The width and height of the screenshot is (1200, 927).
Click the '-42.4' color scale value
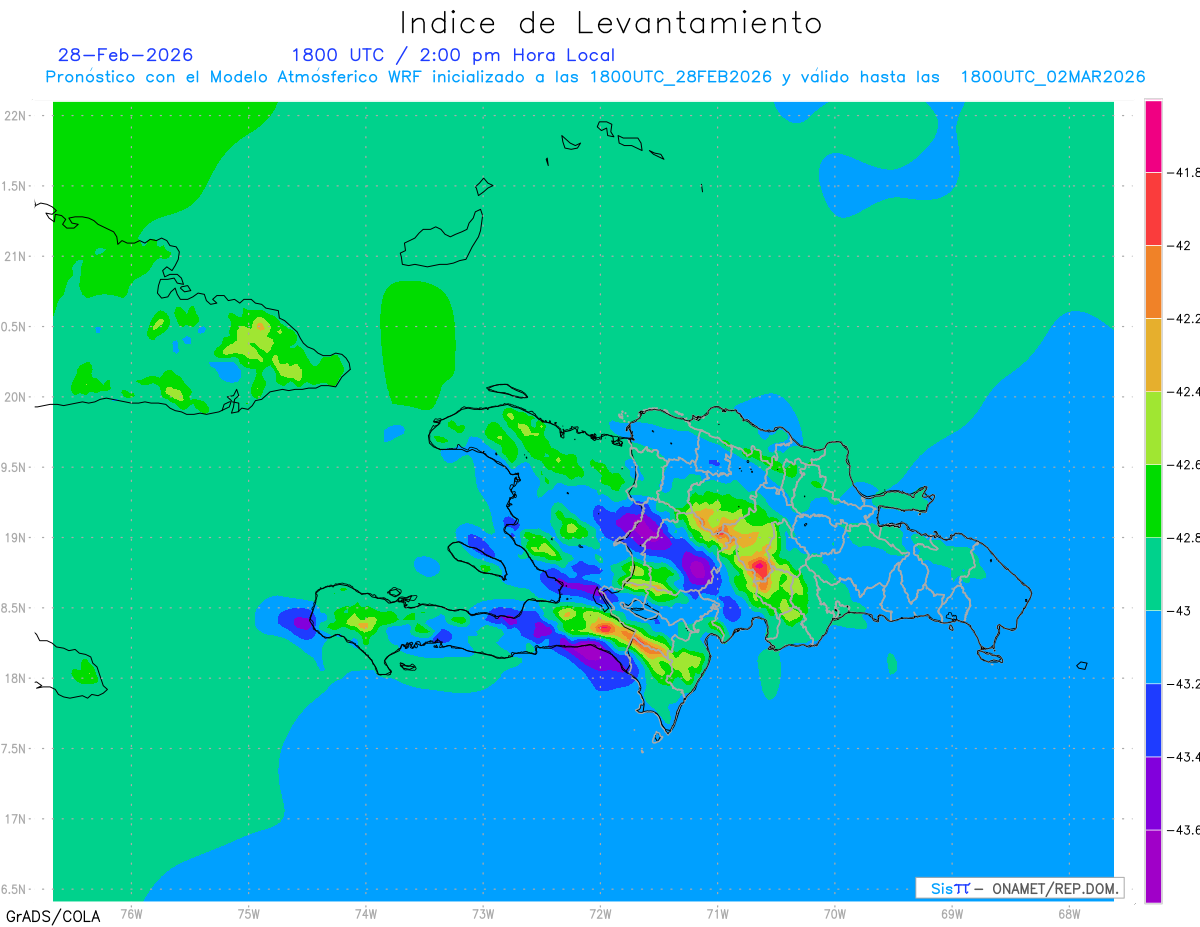[1185, 391]
